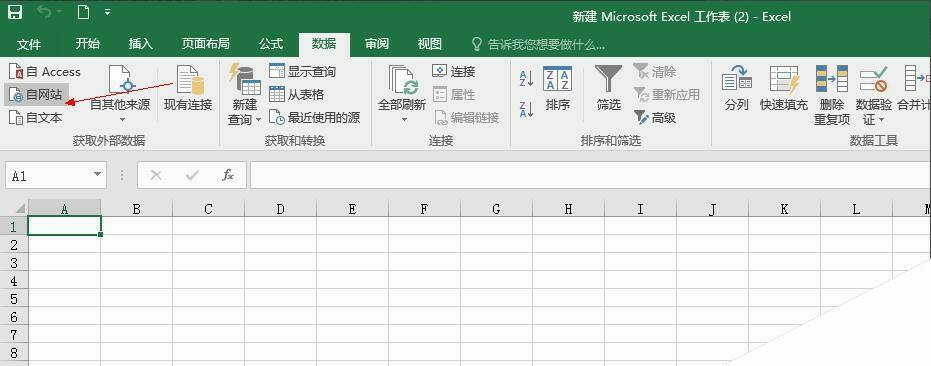This screenshot has width=931, height=366.
Task: Click the fx insert function button
Action: click(227, 175)
